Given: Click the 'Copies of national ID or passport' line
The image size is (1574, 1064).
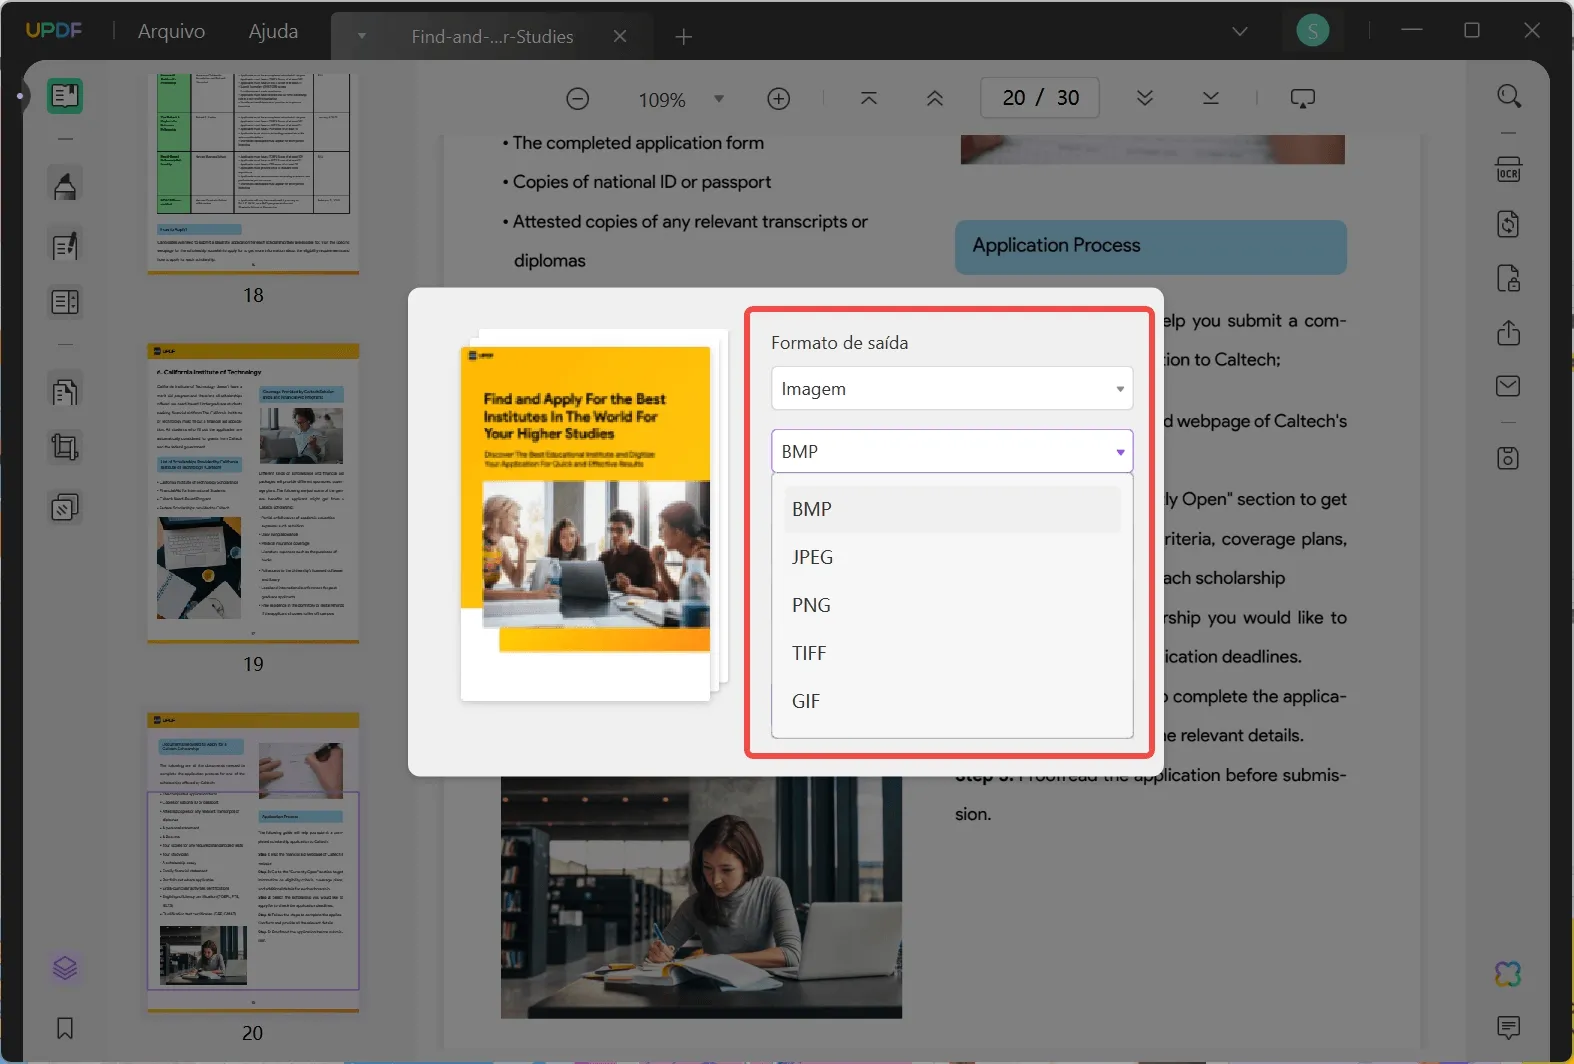Looking at the screenshot, I should 642,182.
